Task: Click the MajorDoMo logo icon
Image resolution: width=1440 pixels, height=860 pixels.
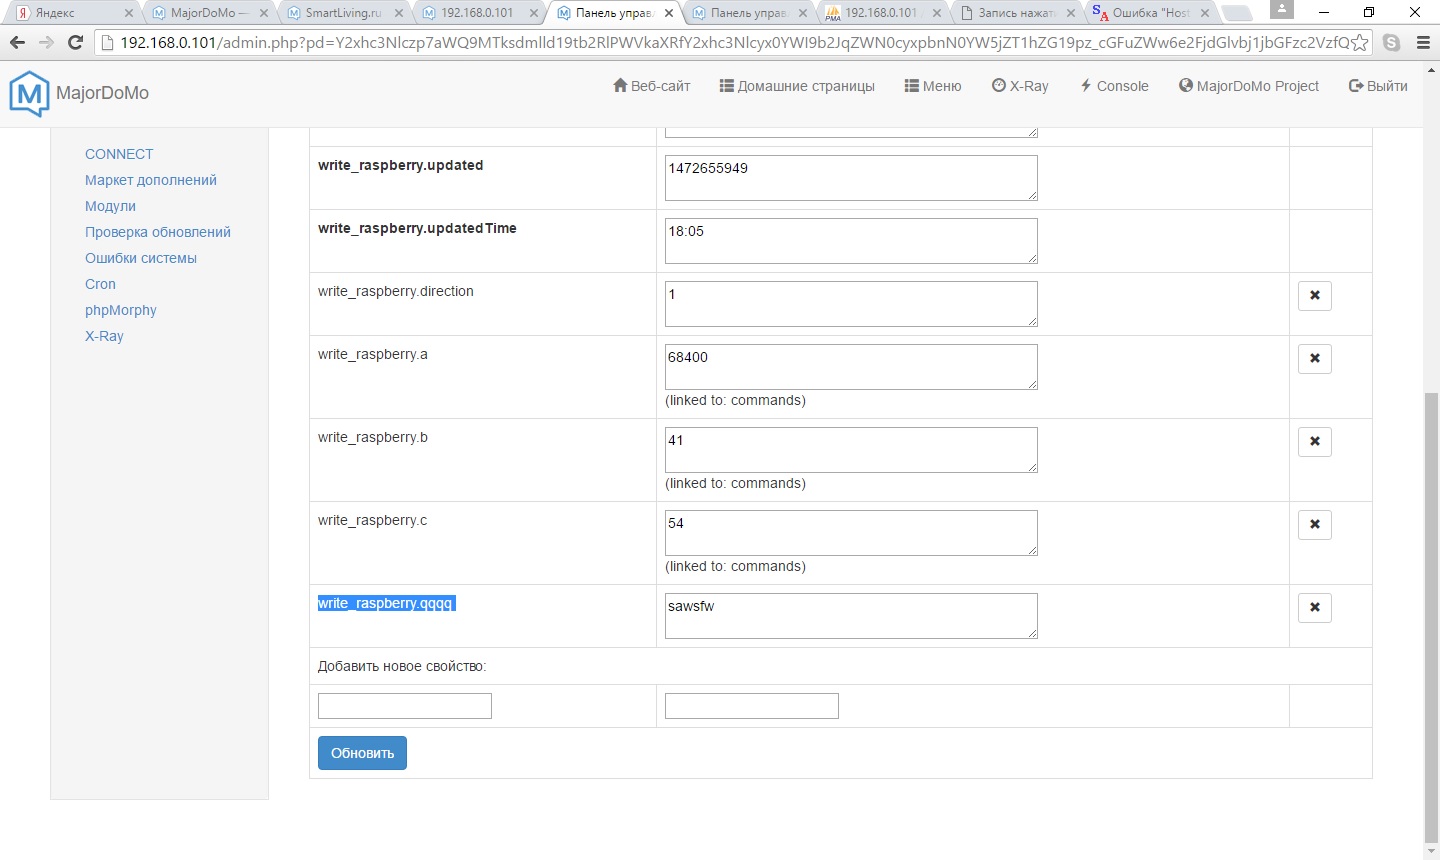Action: (x=29, y=94)
